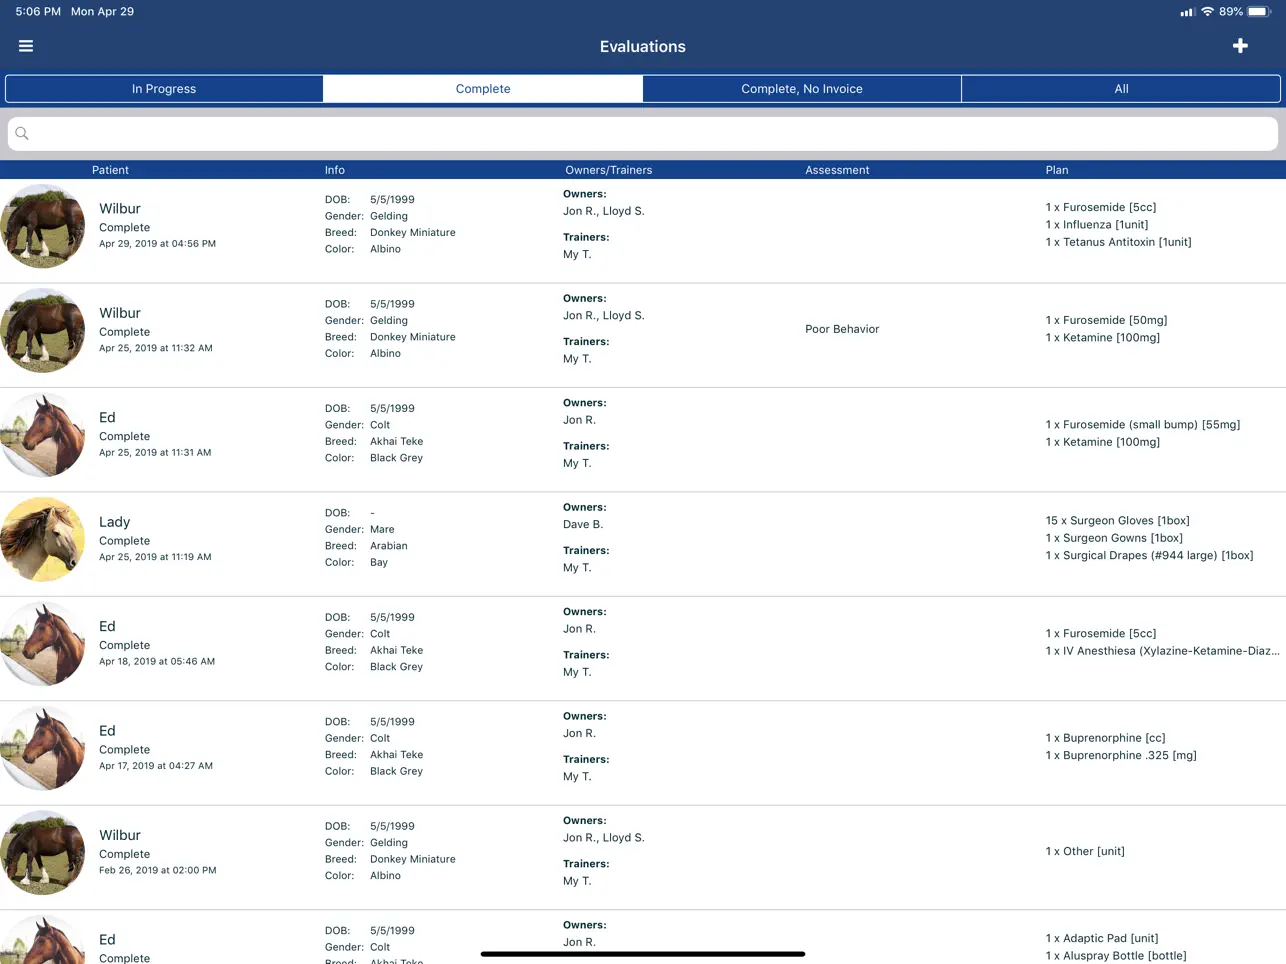Viewport: 1286px width, 964px height.
Task: Open Ed's photo from Apr 17 evaluation
Action: click(x=42, y=748)
